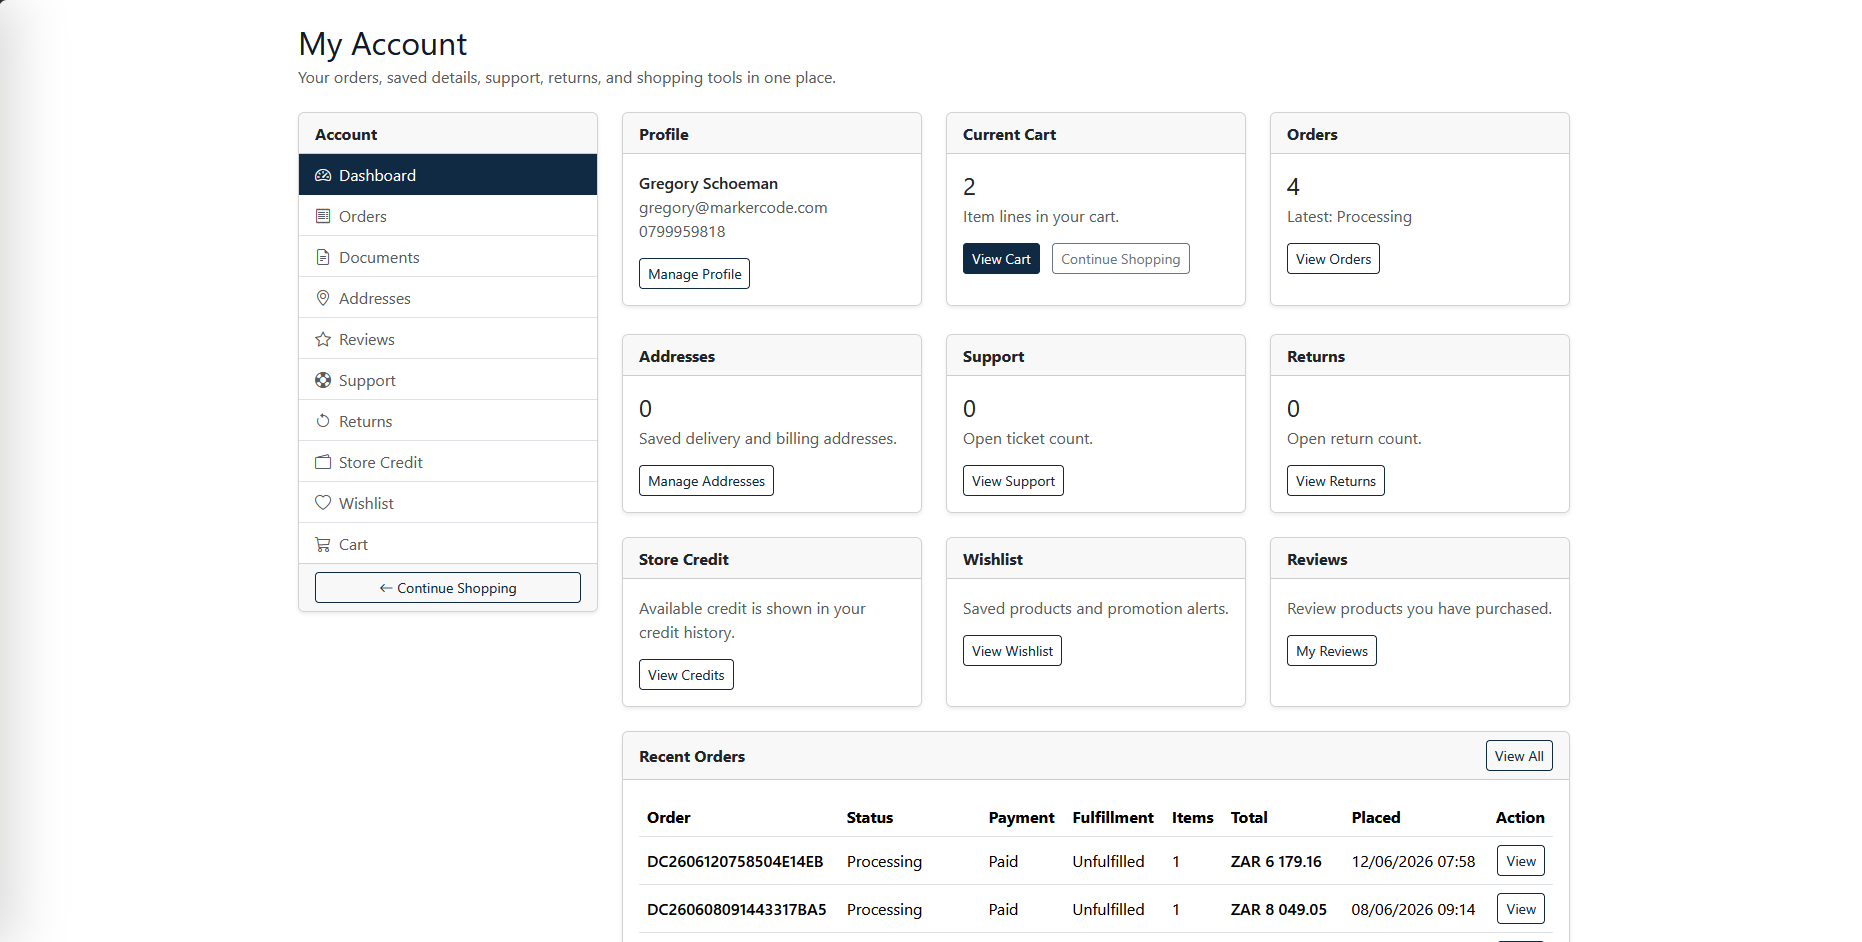Click the Returns circular arrow icon
The width and height of the screenshot is (1862, 942).
click(323, 421)
